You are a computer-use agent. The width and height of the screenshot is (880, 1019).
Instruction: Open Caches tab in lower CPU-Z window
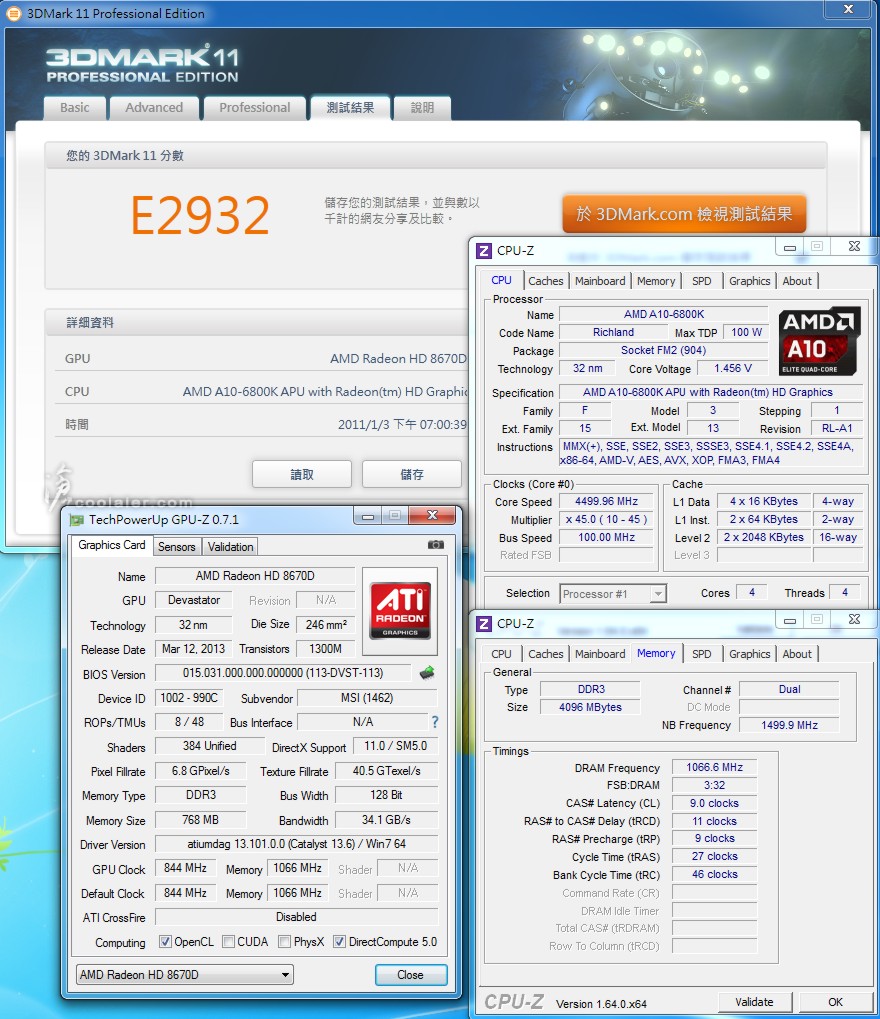(x=546, y=654)
